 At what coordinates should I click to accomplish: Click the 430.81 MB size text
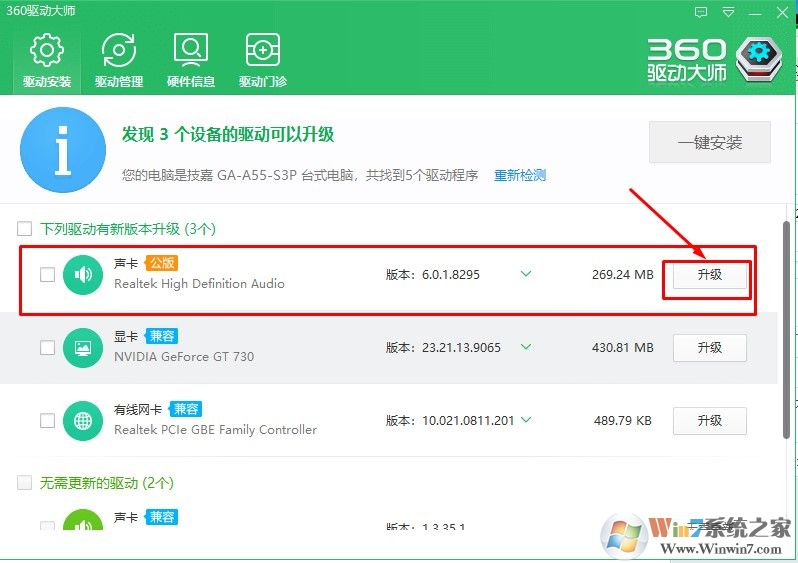coord(622,348)
